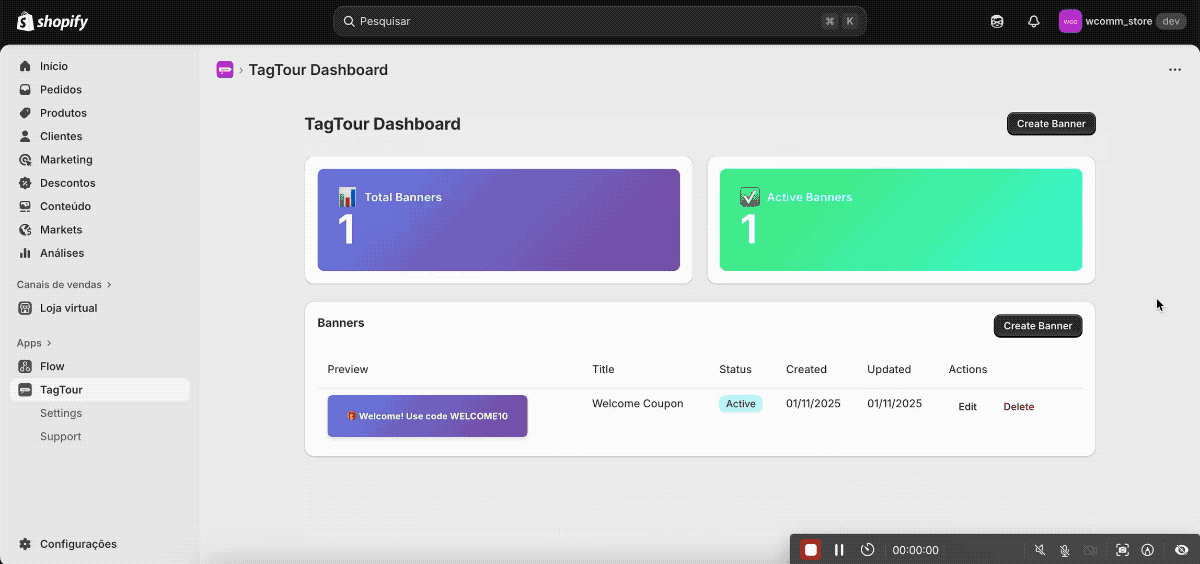Click the Shopify logo
This screenshot has height=564, width=1200.
point(52,21)
